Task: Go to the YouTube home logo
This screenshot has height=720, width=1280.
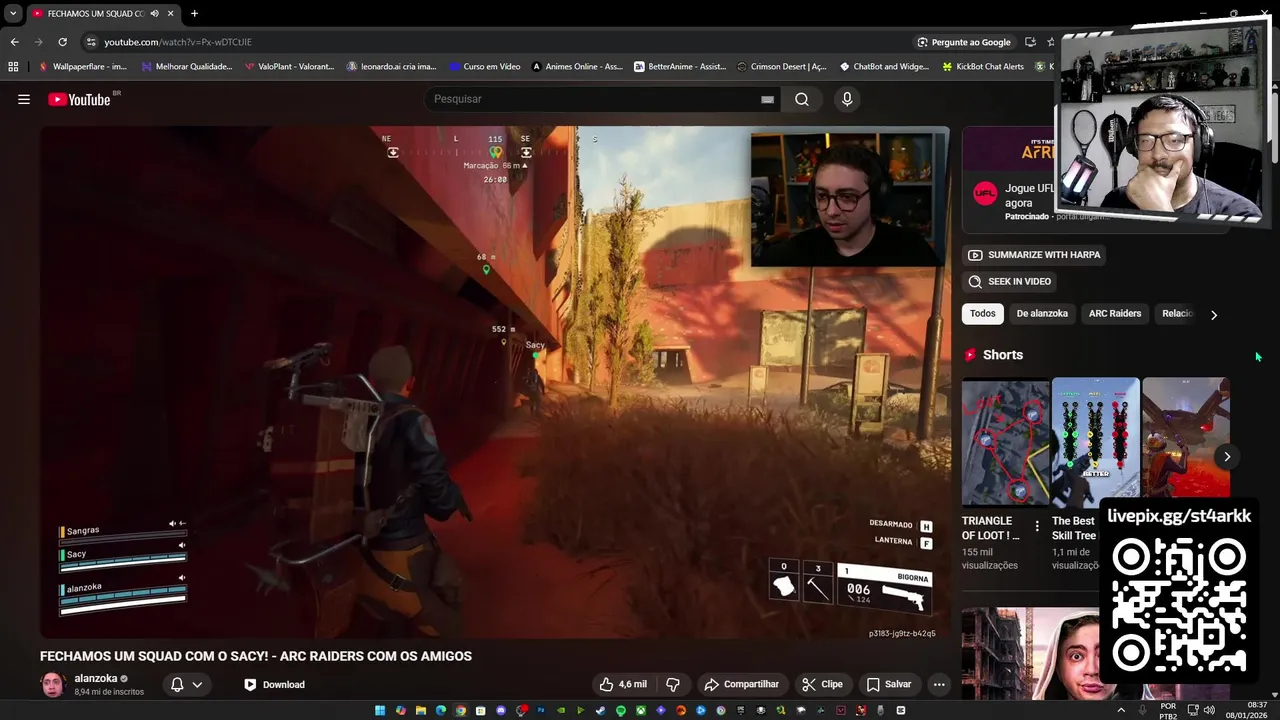Action: click(x=79, y=99)
